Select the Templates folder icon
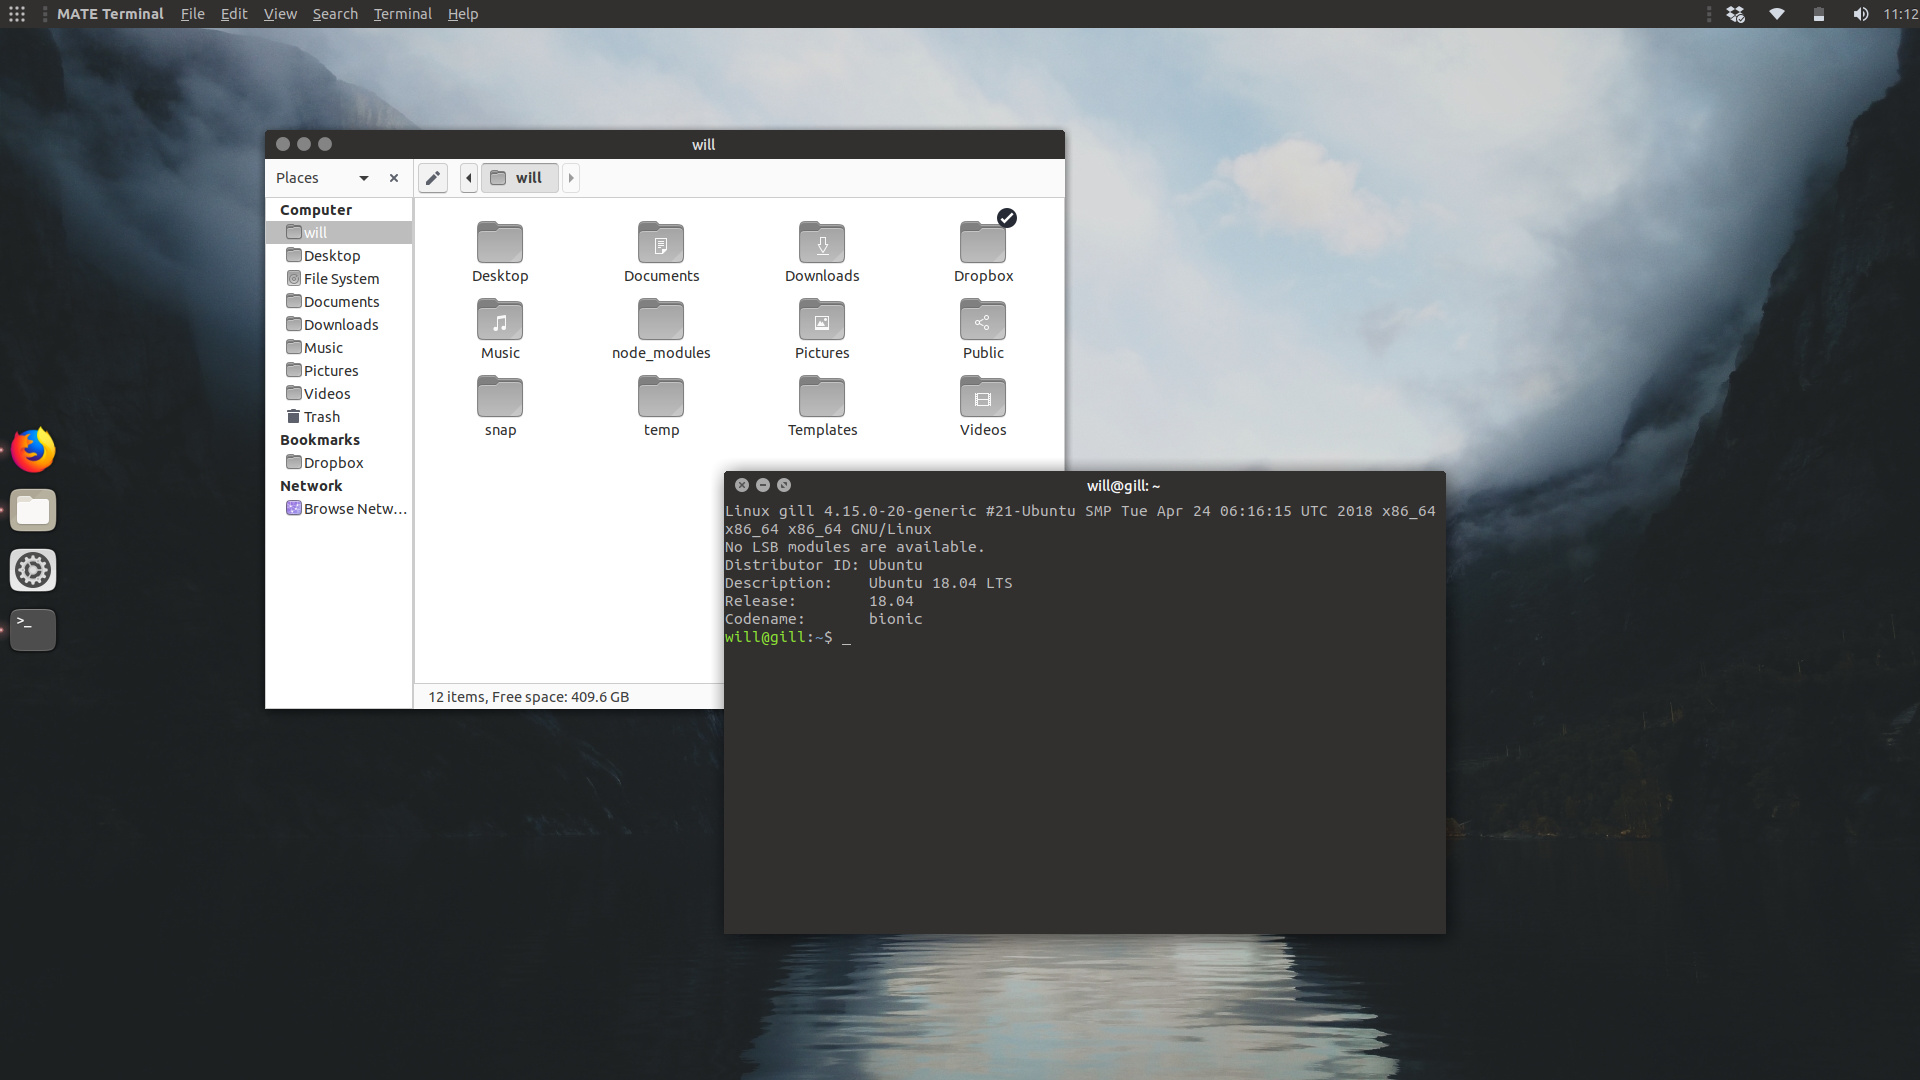Image resolution: width=1920 pixels, height=1080 pixels. [x=822, y=399]
